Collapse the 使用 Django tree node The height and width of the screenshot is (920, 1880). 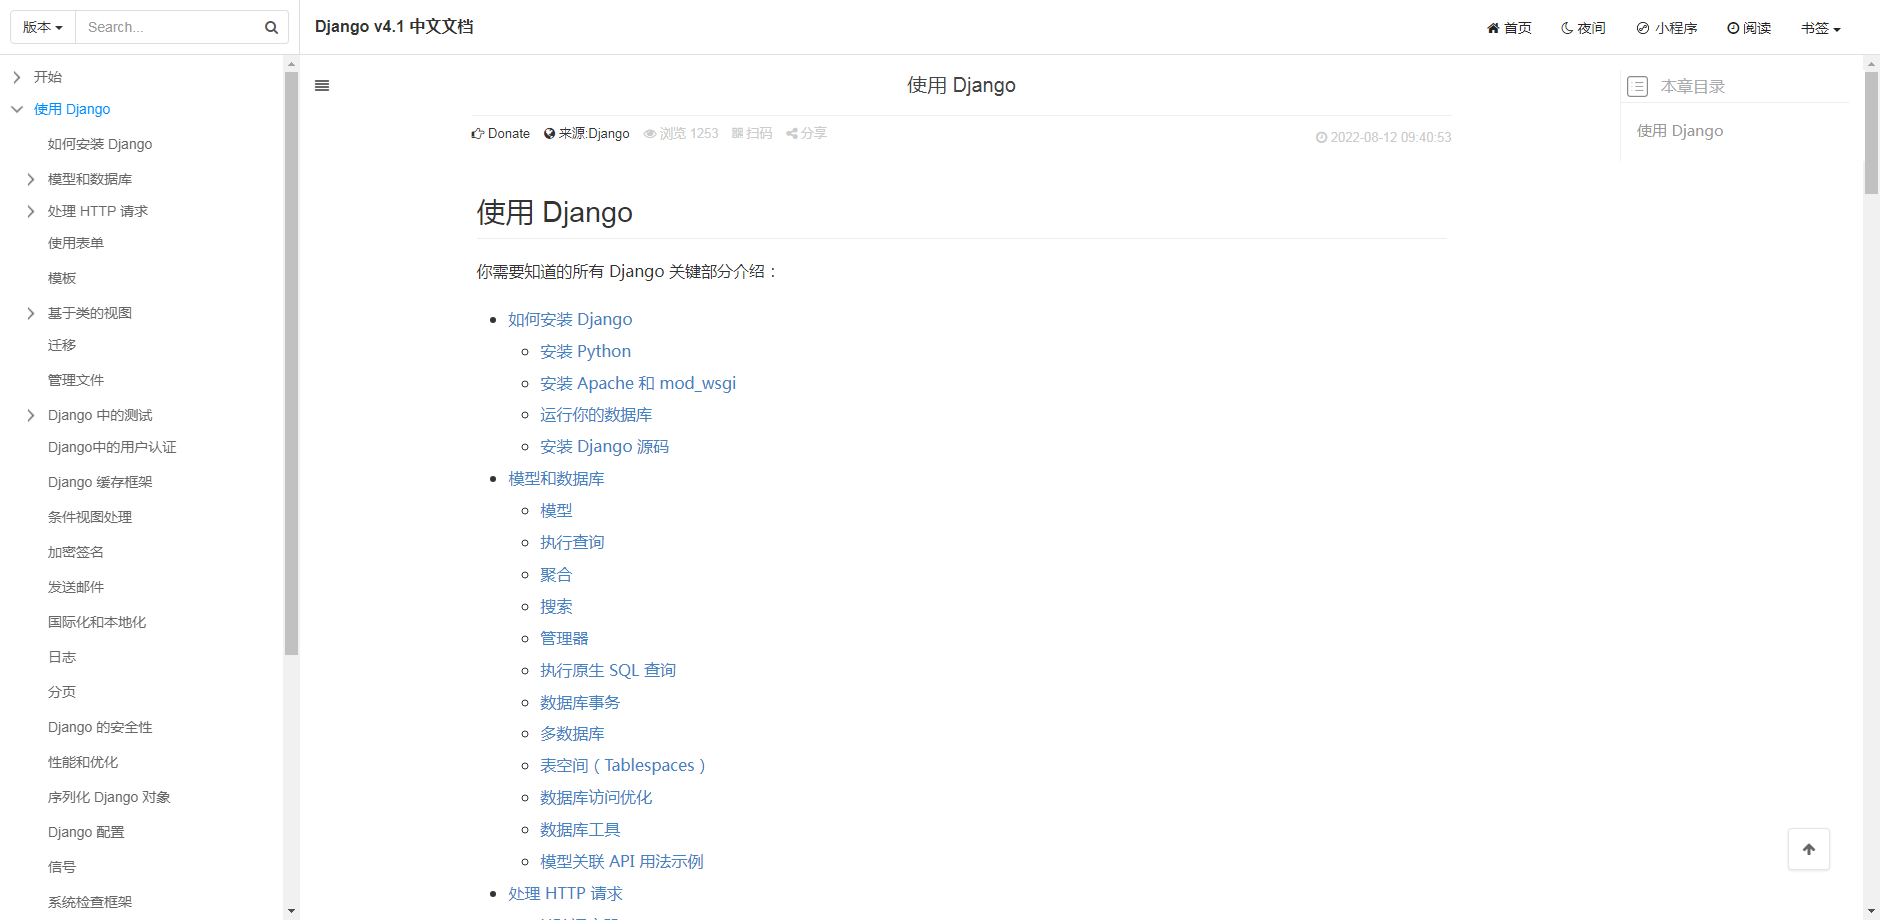[x=17, y=109]
